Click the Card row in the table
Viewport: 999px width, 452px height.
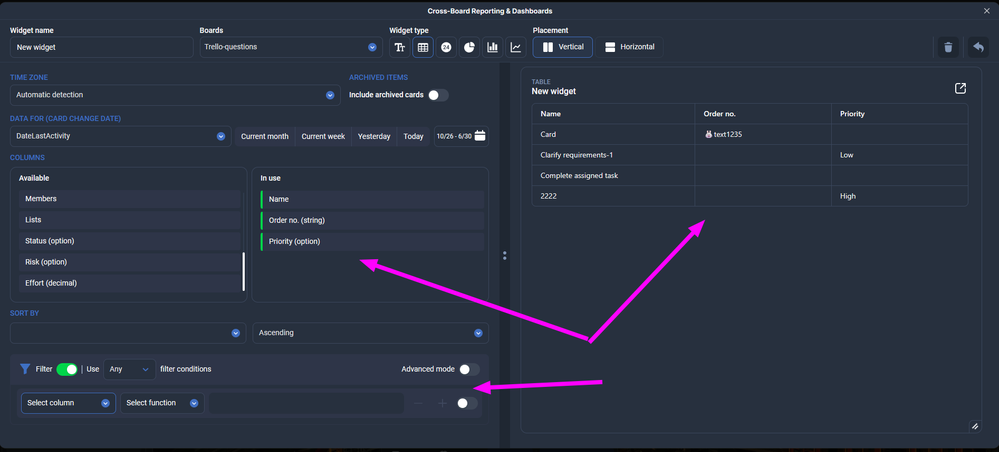(750, 135)
